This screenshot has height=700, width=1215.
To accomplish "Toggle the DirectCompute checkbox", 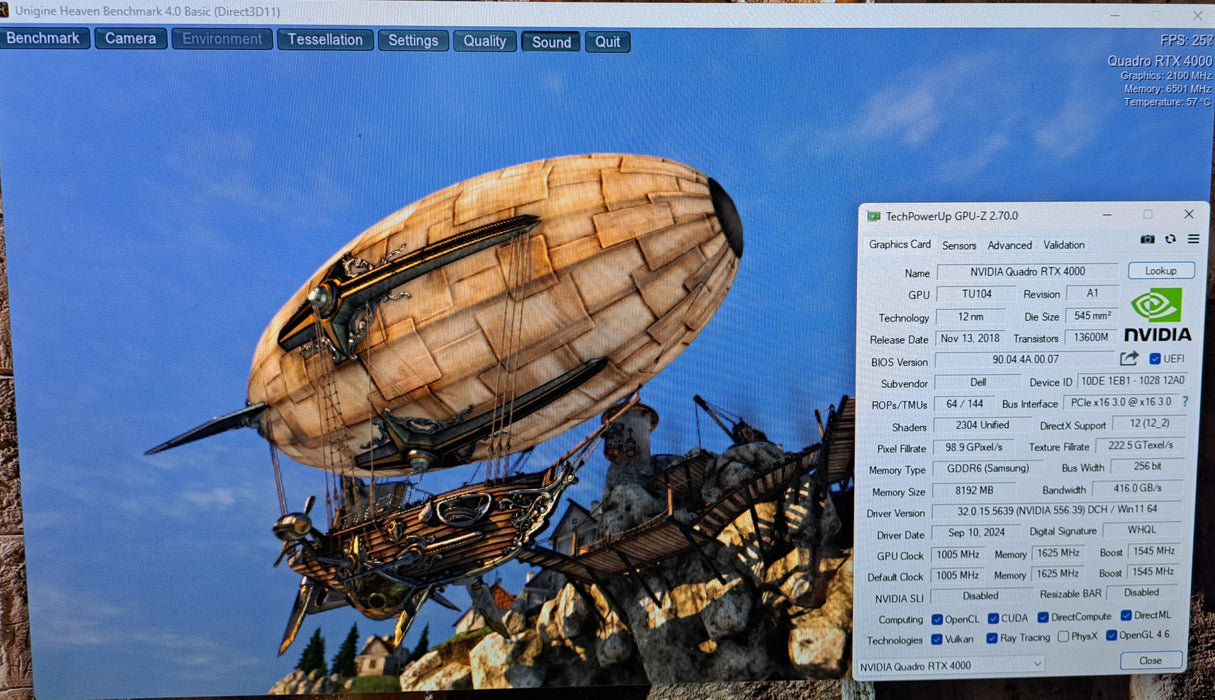I will [1042, 617].
